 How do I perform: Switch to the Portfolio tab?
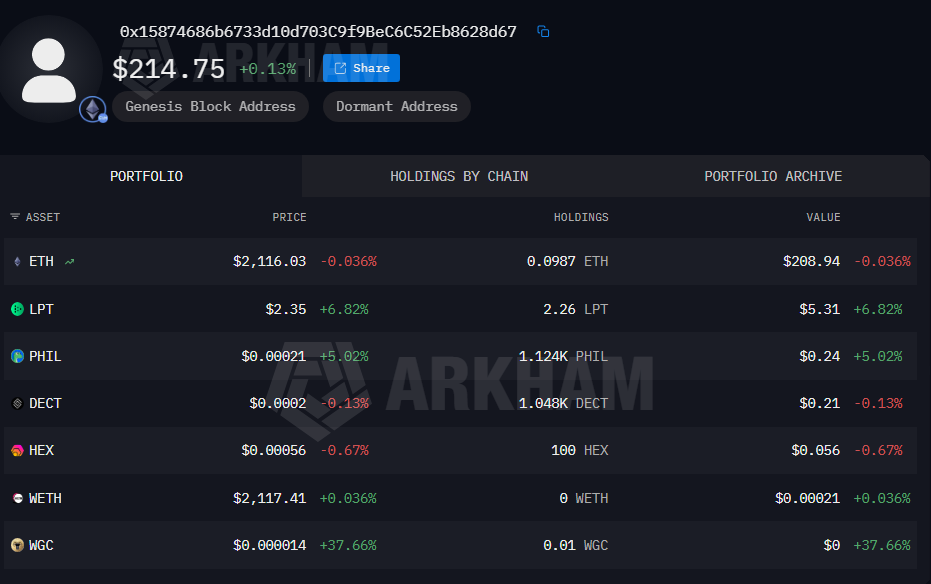click(147, 176)
